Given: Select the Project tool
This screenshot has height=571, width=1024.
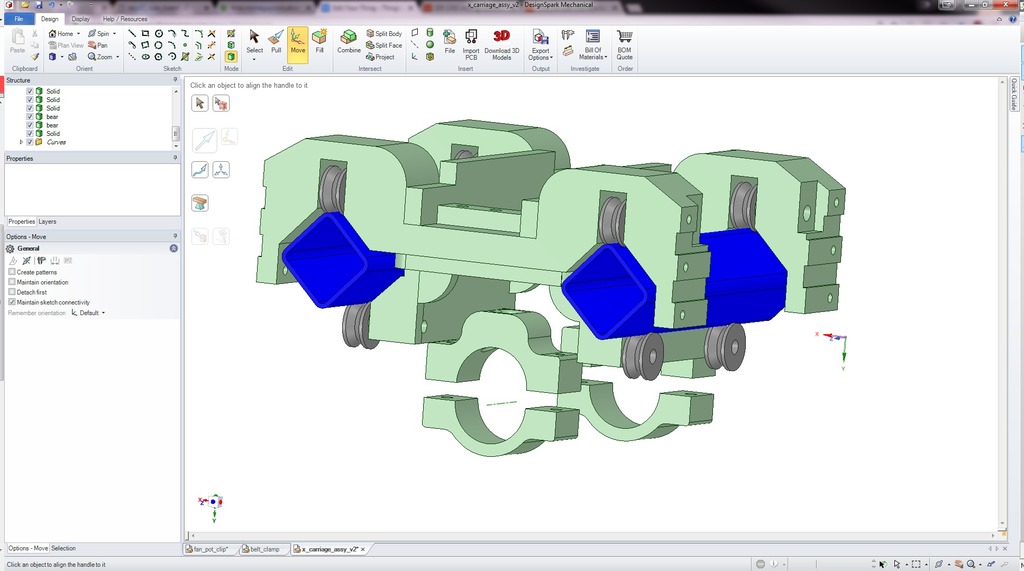Looking at the screenshot, I should (380, 57).
